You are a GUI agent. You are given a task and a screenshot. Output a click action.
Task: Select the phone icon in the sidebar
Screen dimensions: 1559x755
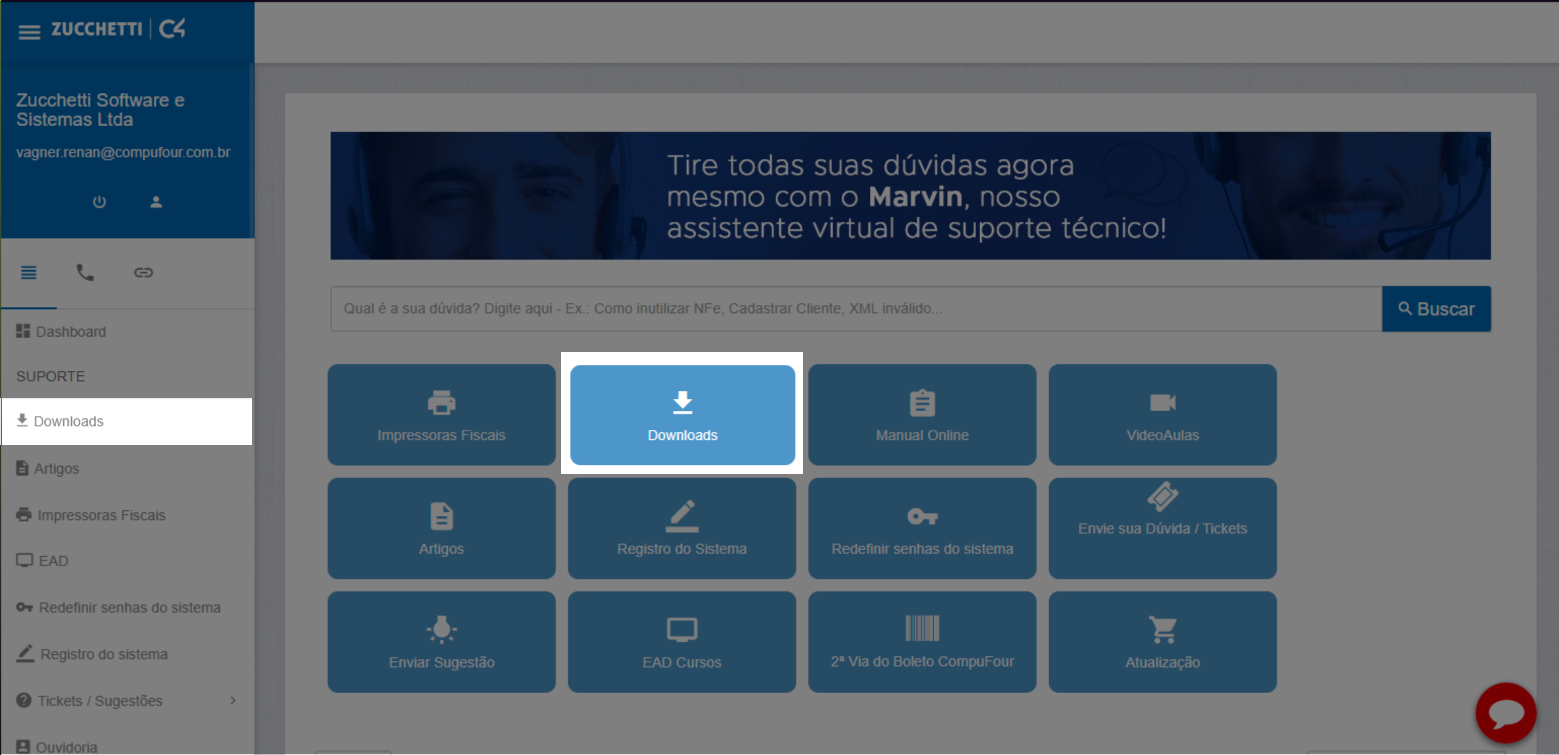point(85,271)
